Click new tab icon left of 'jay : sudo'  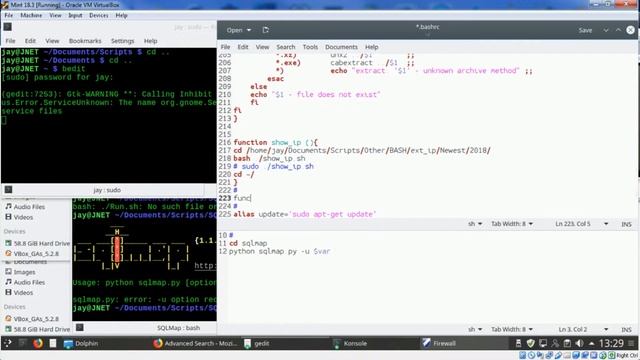click(8, 189)
